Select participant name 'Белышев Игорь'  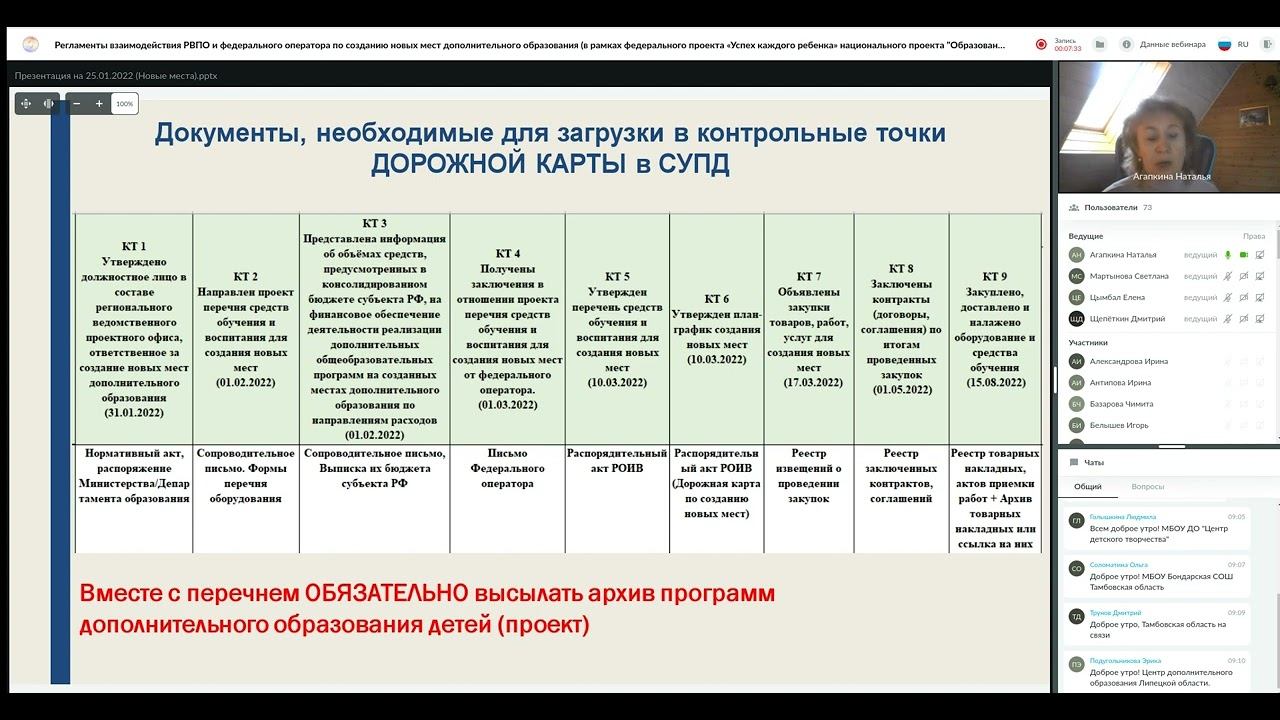pos(1119,425)
